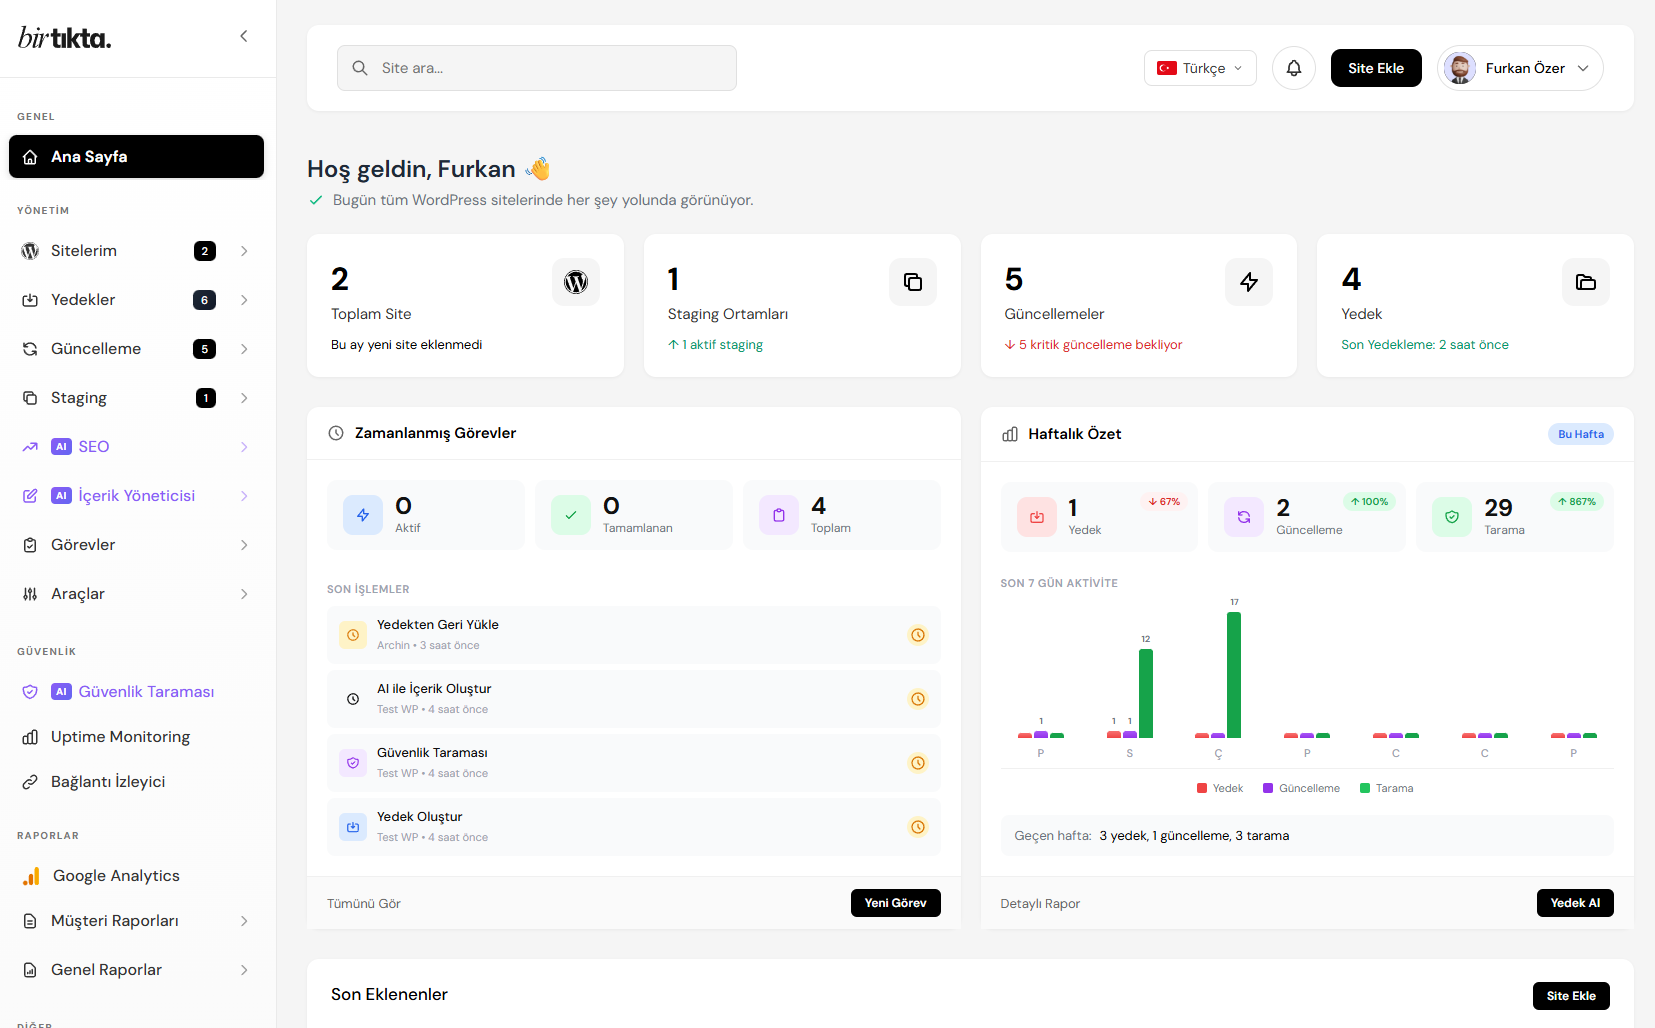Expand the Güncelleme sidebar entry
Image resolution: width=1655 pixels, height=1028 pixels.
[x=135, y=348]
